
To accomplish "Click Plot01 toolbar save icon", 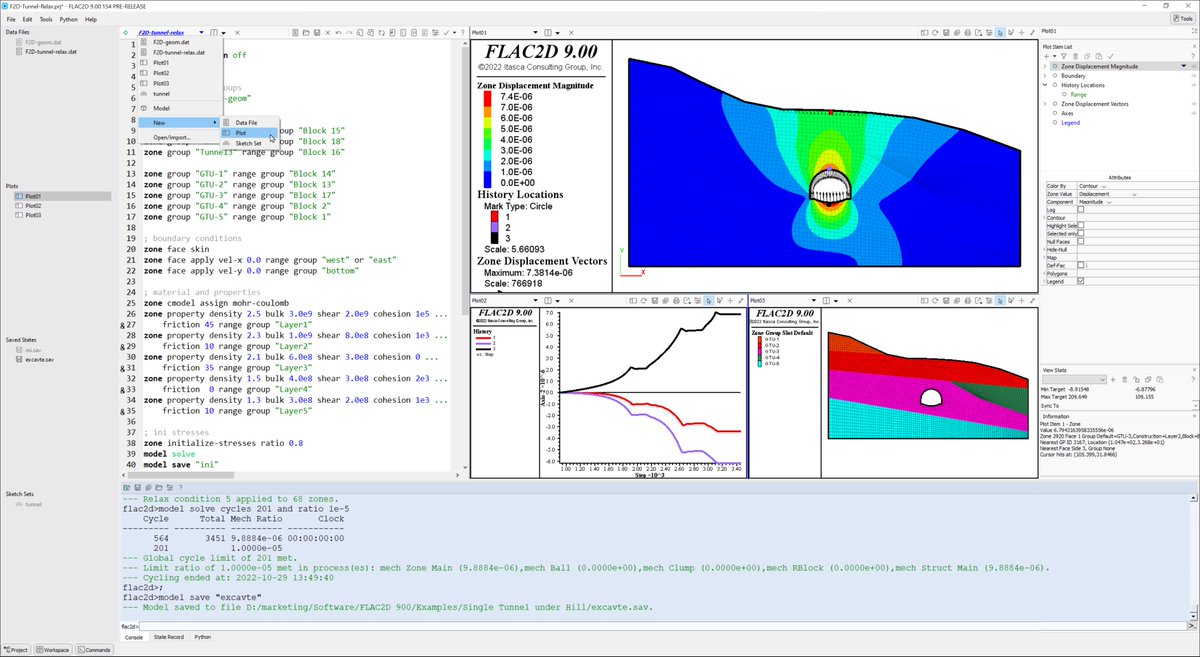I will (x=946, y=33).
